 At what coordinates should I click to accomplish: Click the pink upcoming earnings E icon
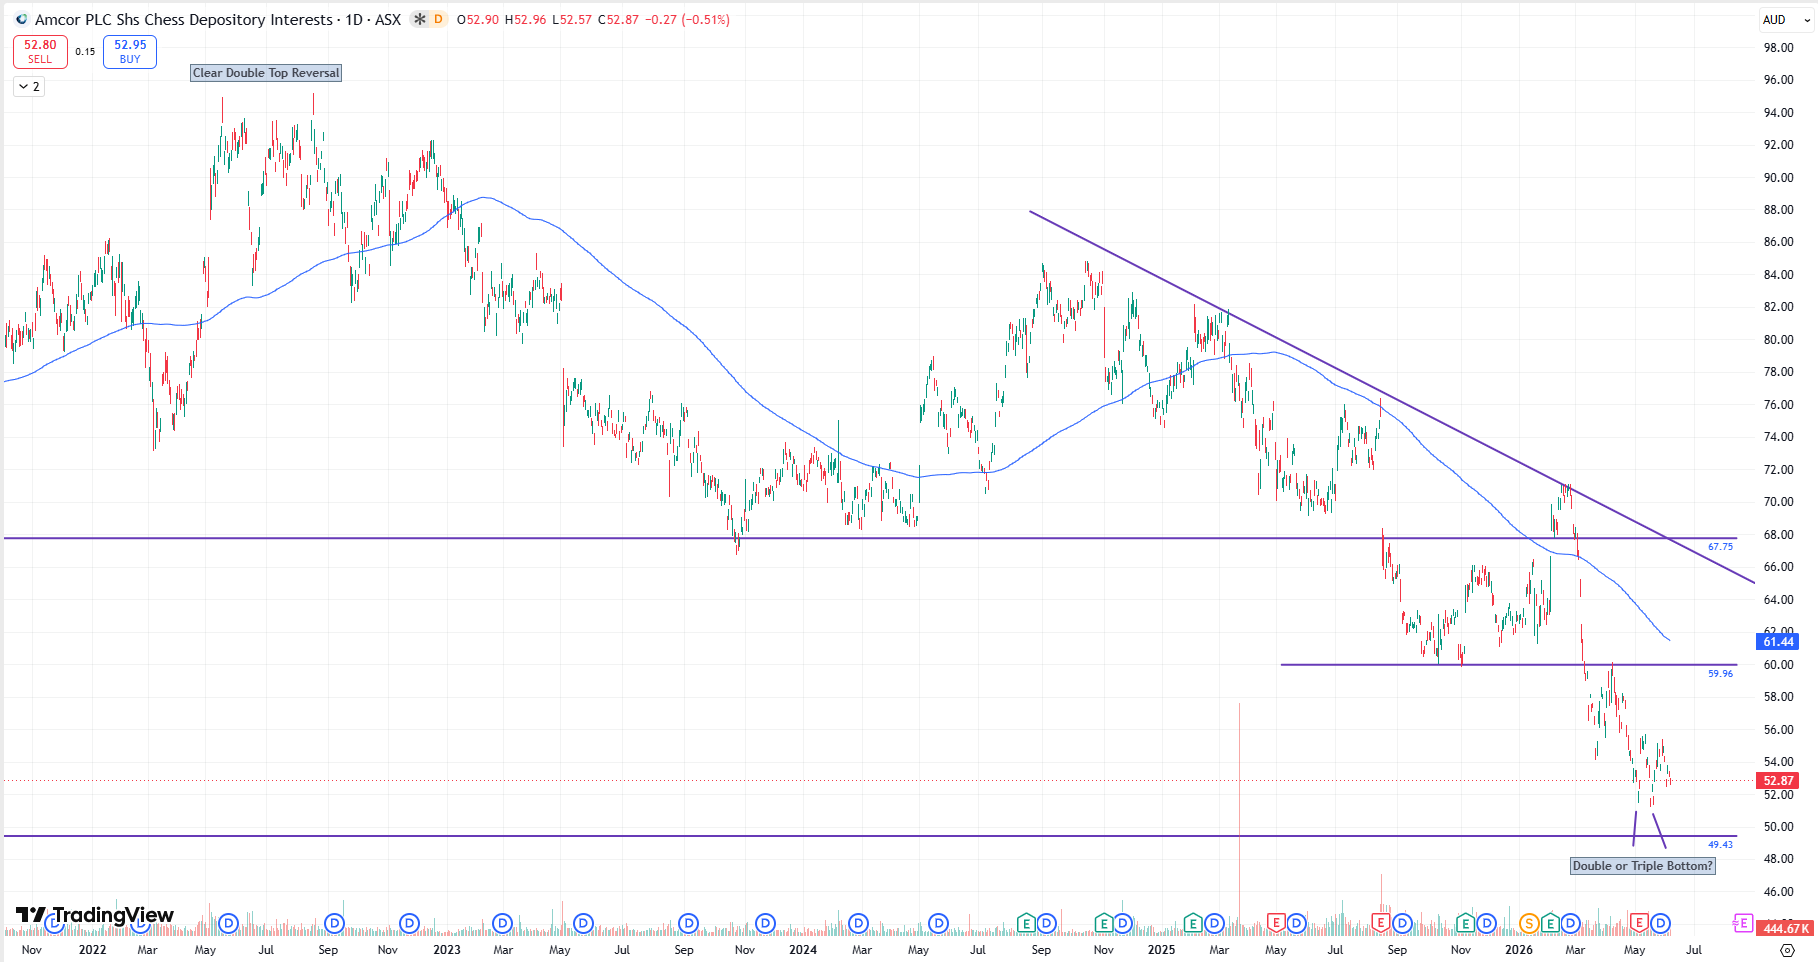click(1742, 923)
